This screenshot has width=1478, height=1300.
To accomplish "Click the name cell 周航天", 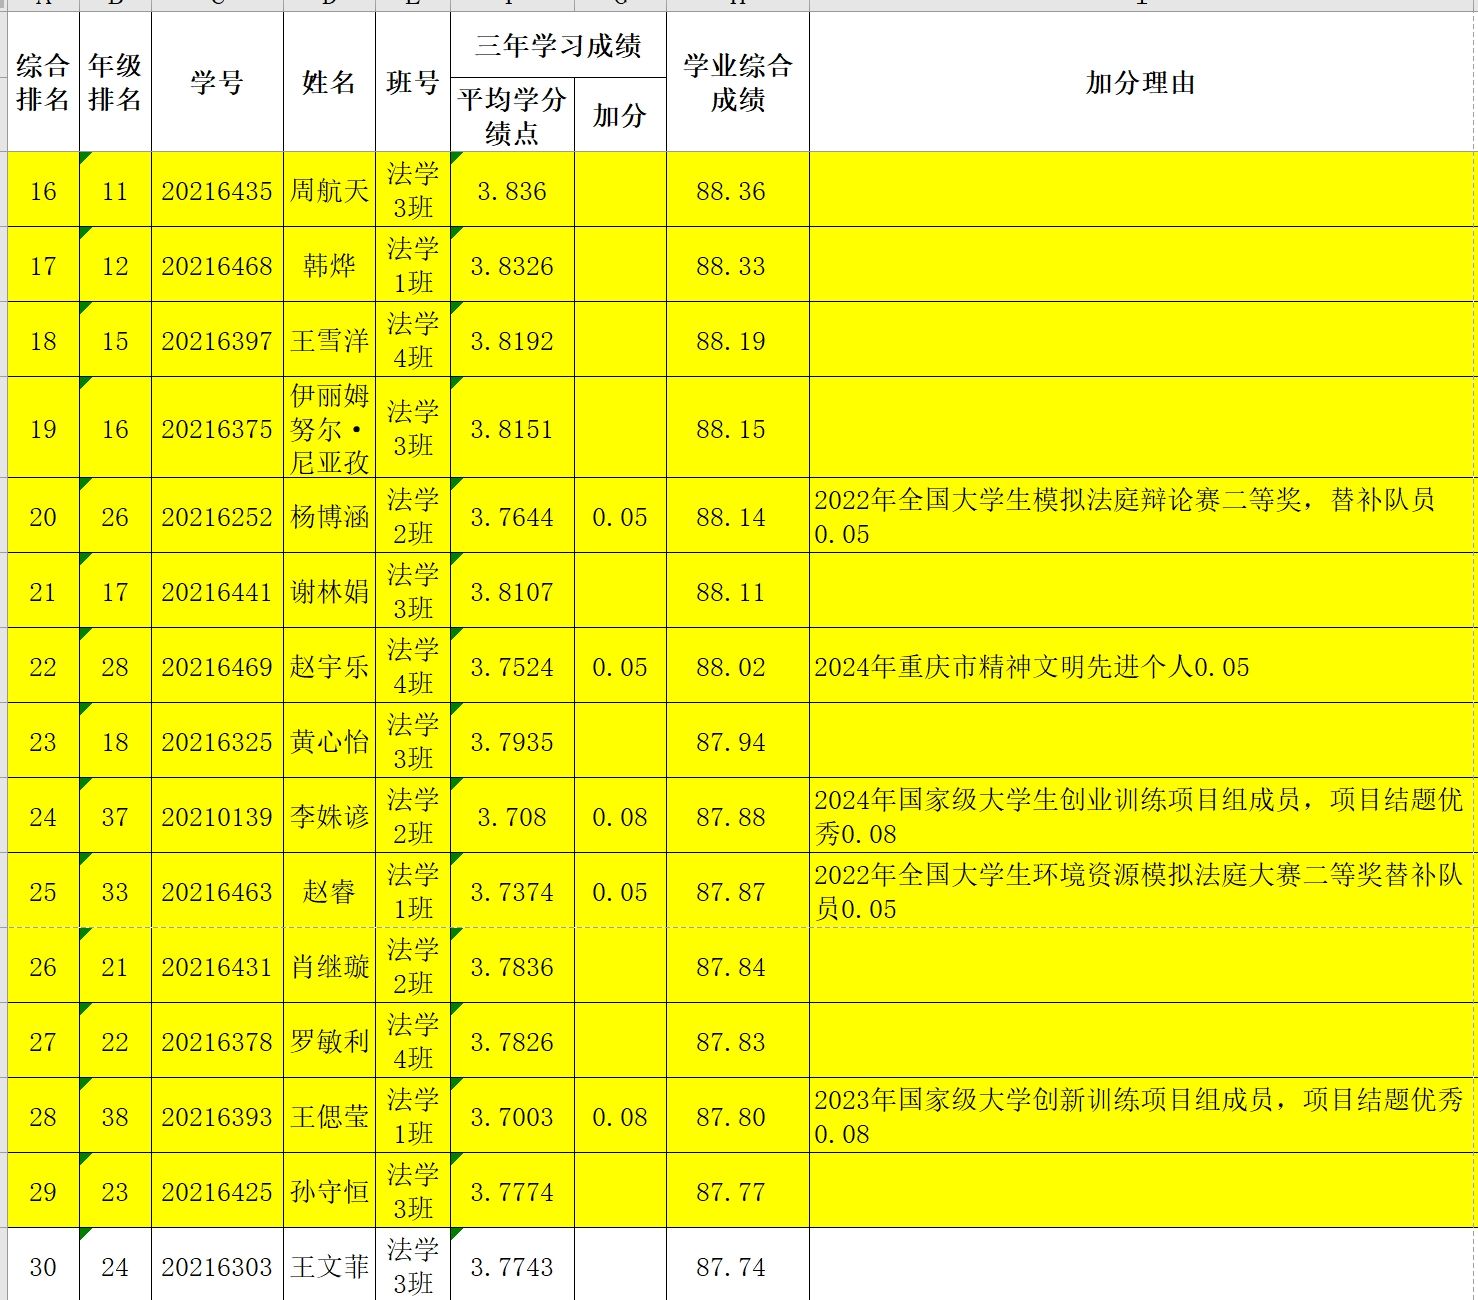I will pos(329,190).
